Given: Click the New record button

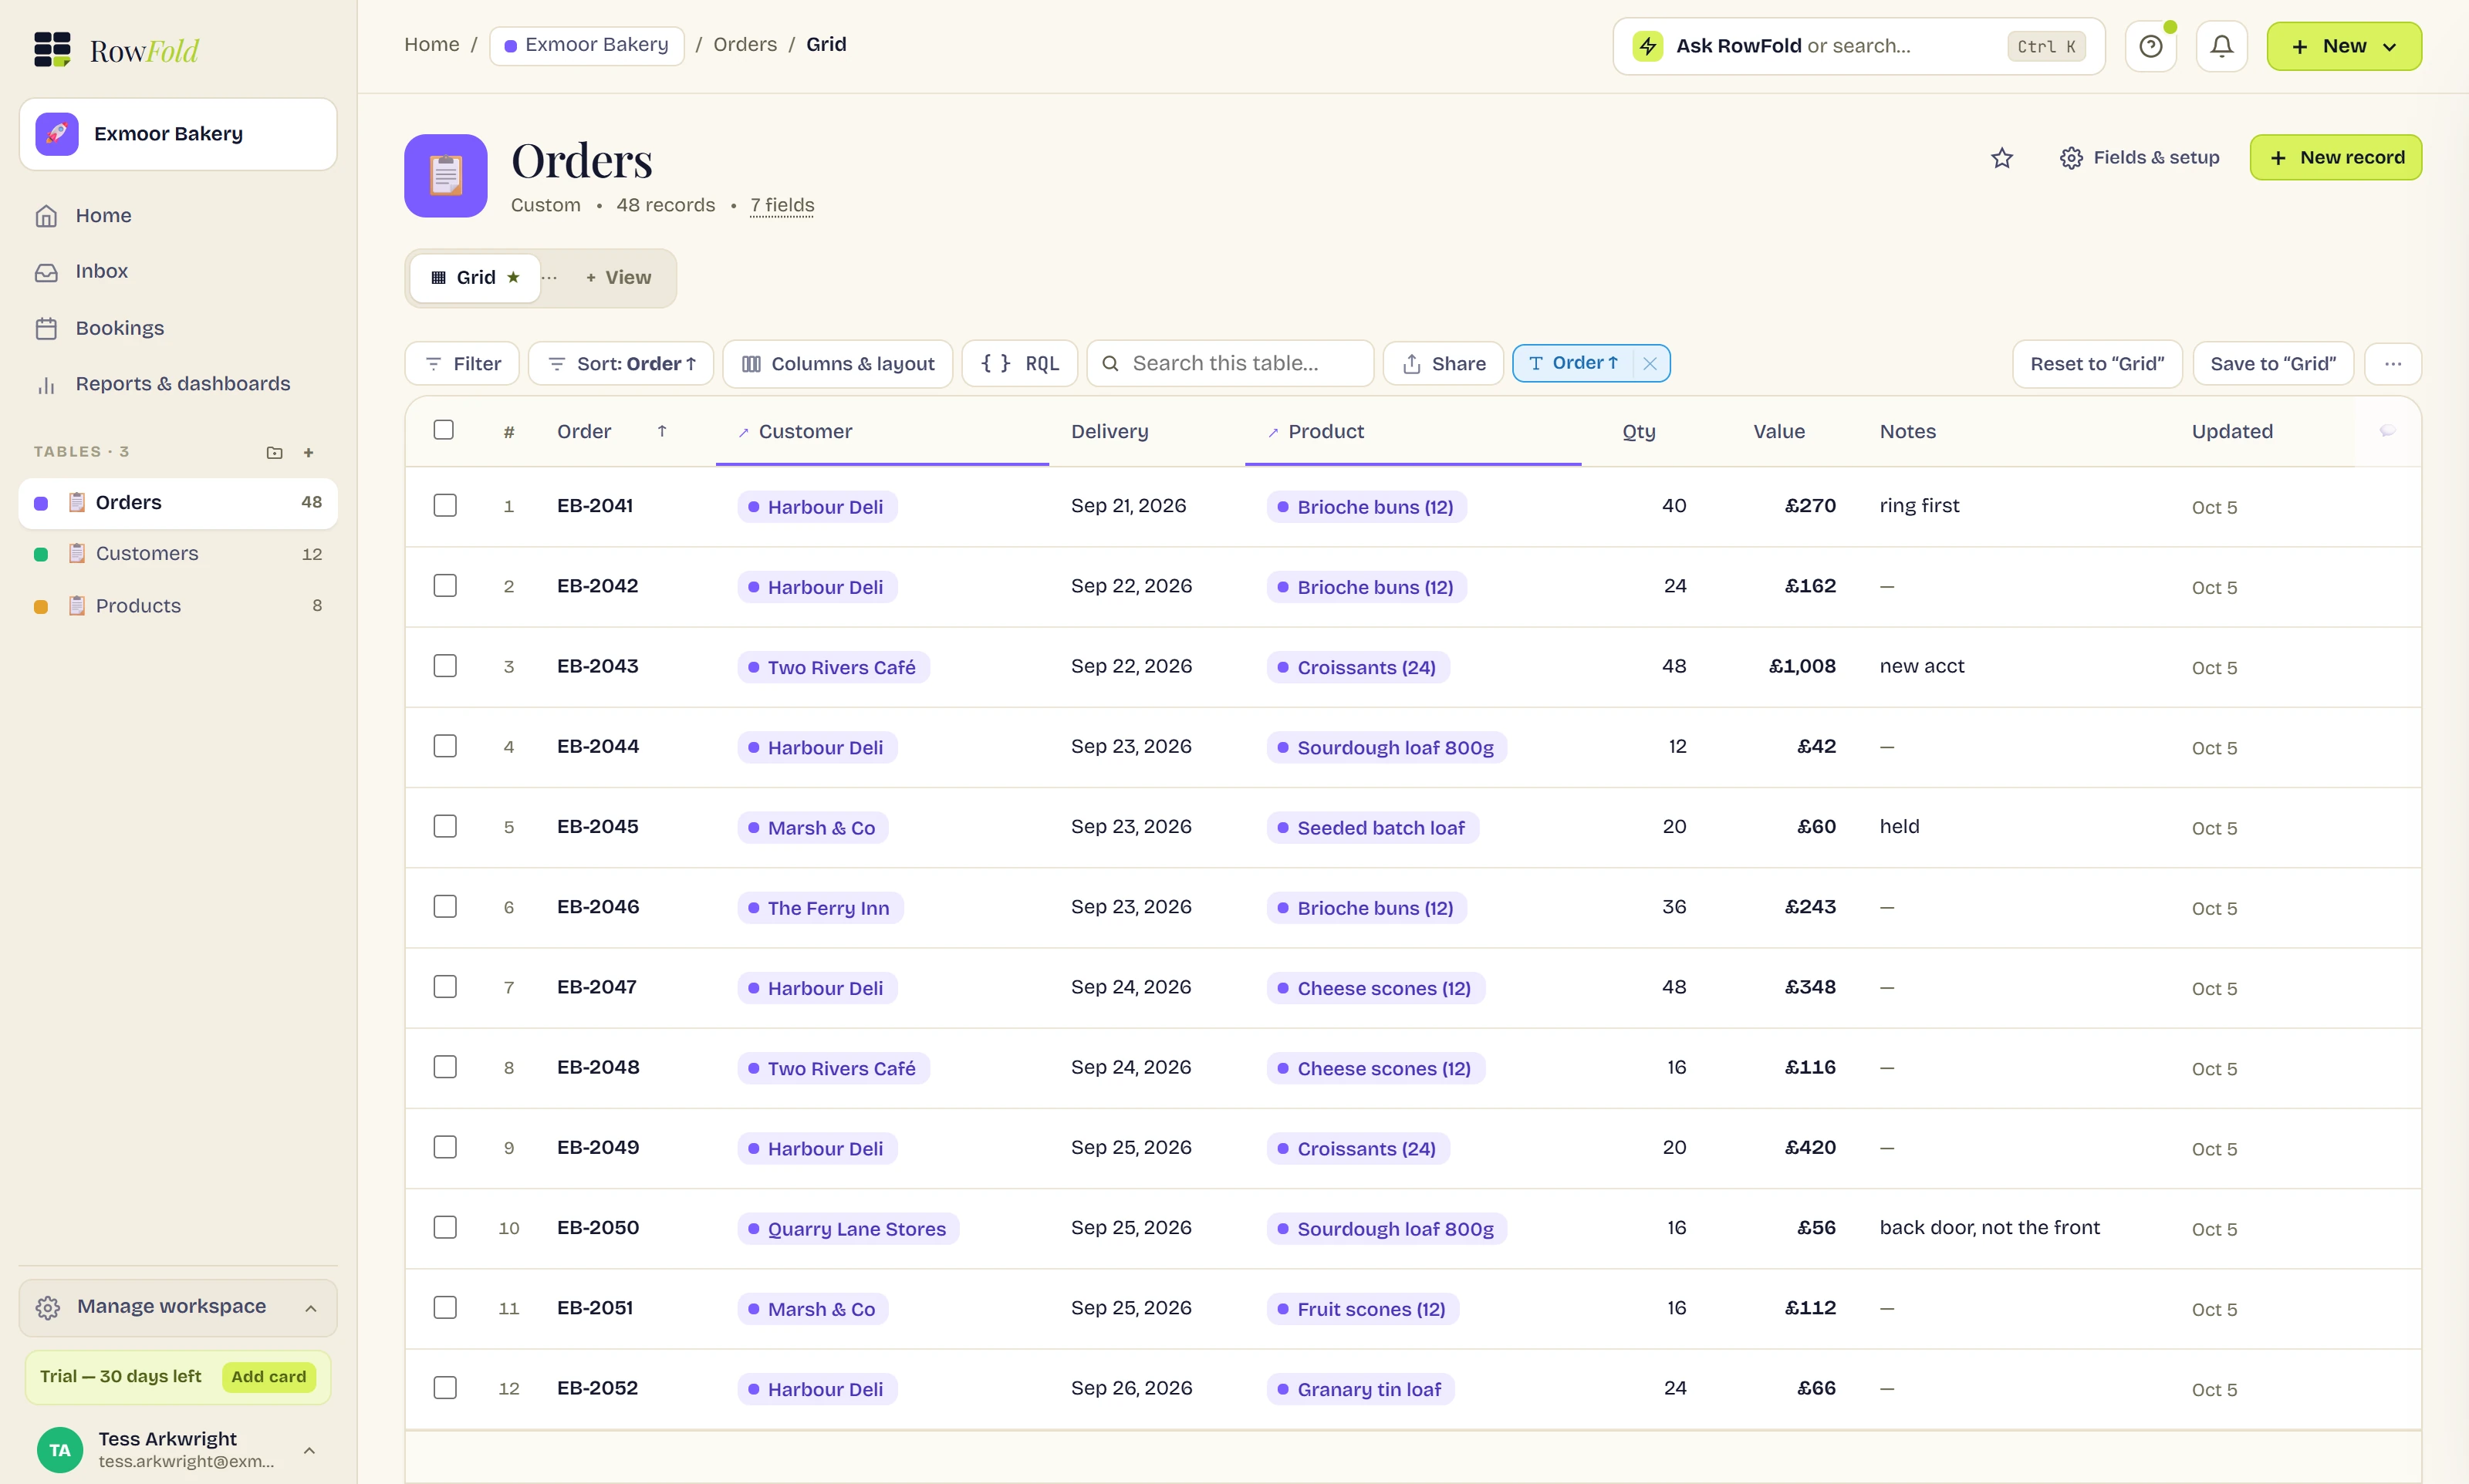Looking at the screenshot, I should (x=2335, y=158).
